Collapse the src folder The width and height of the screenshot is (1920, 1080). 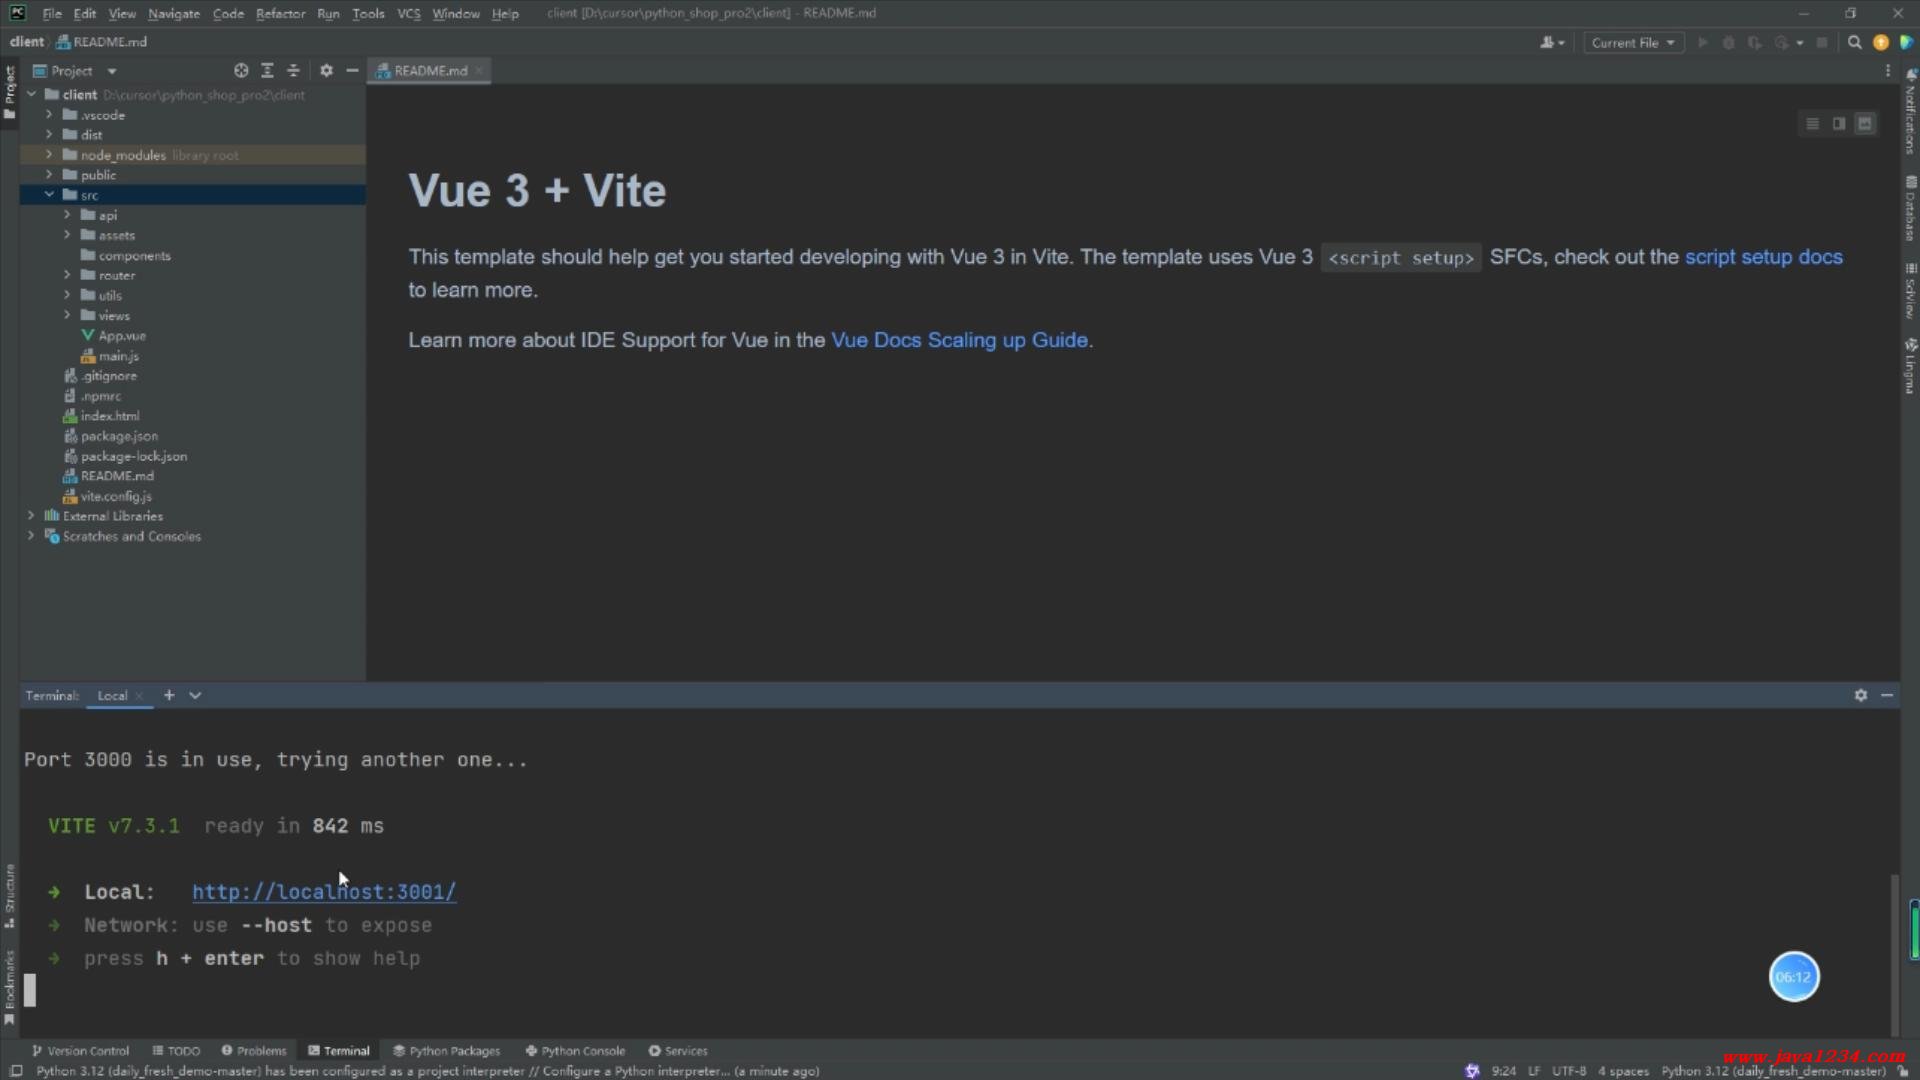tap(49, 195)
